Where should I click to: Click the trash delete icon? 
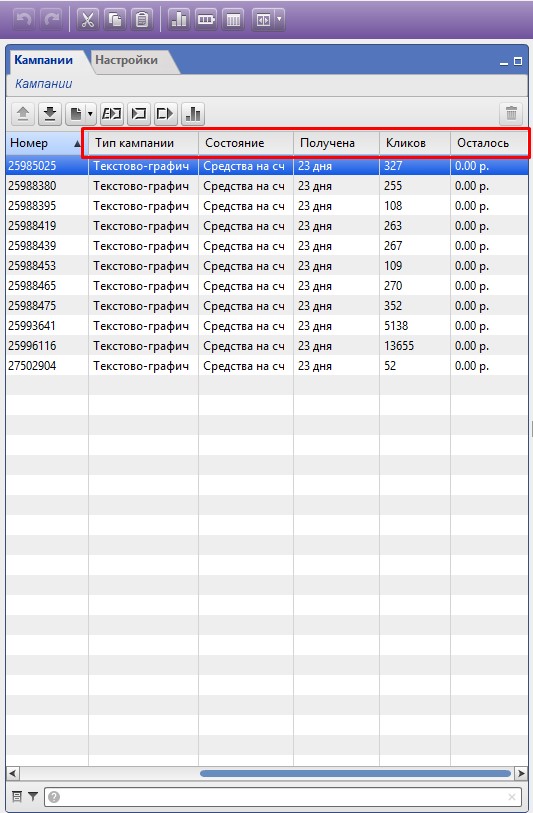[511, 114]
